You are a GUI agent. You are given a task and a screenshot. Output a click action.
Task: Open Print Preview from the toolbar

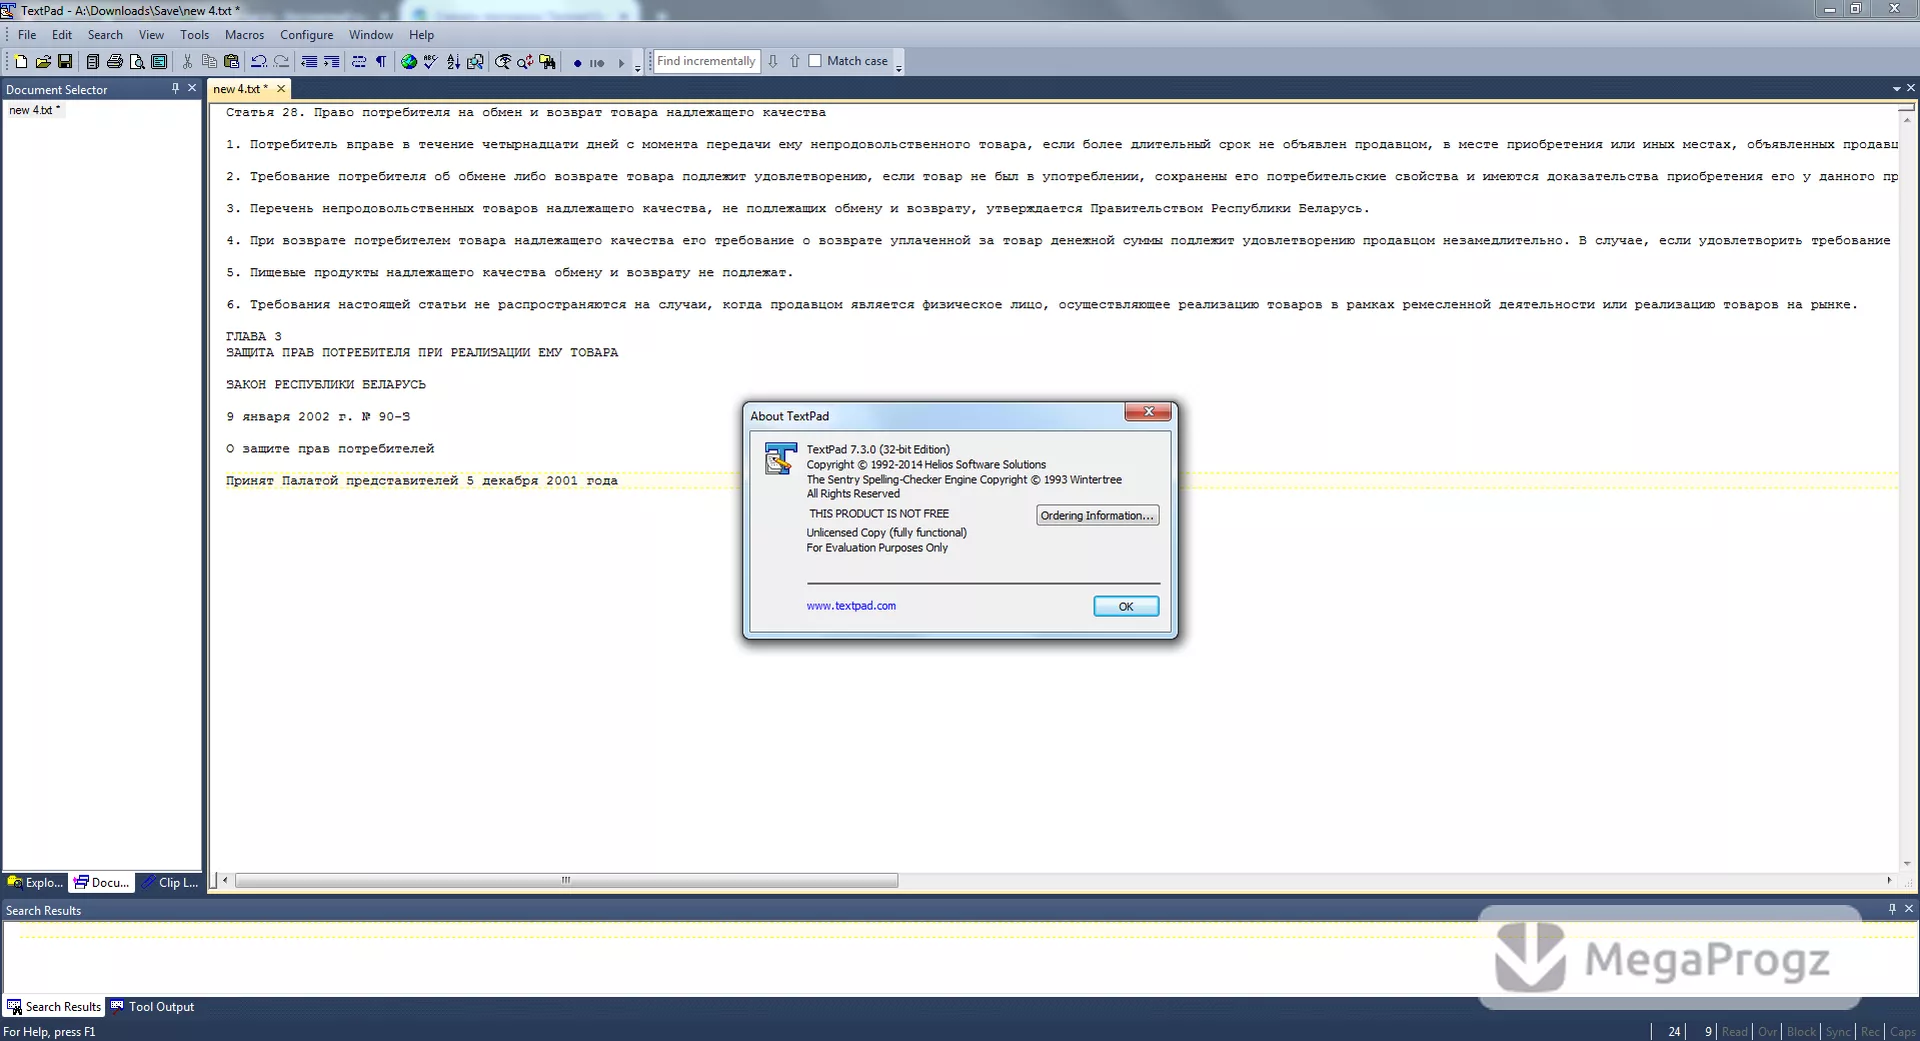pyautogui.click(x=137, y=62)
